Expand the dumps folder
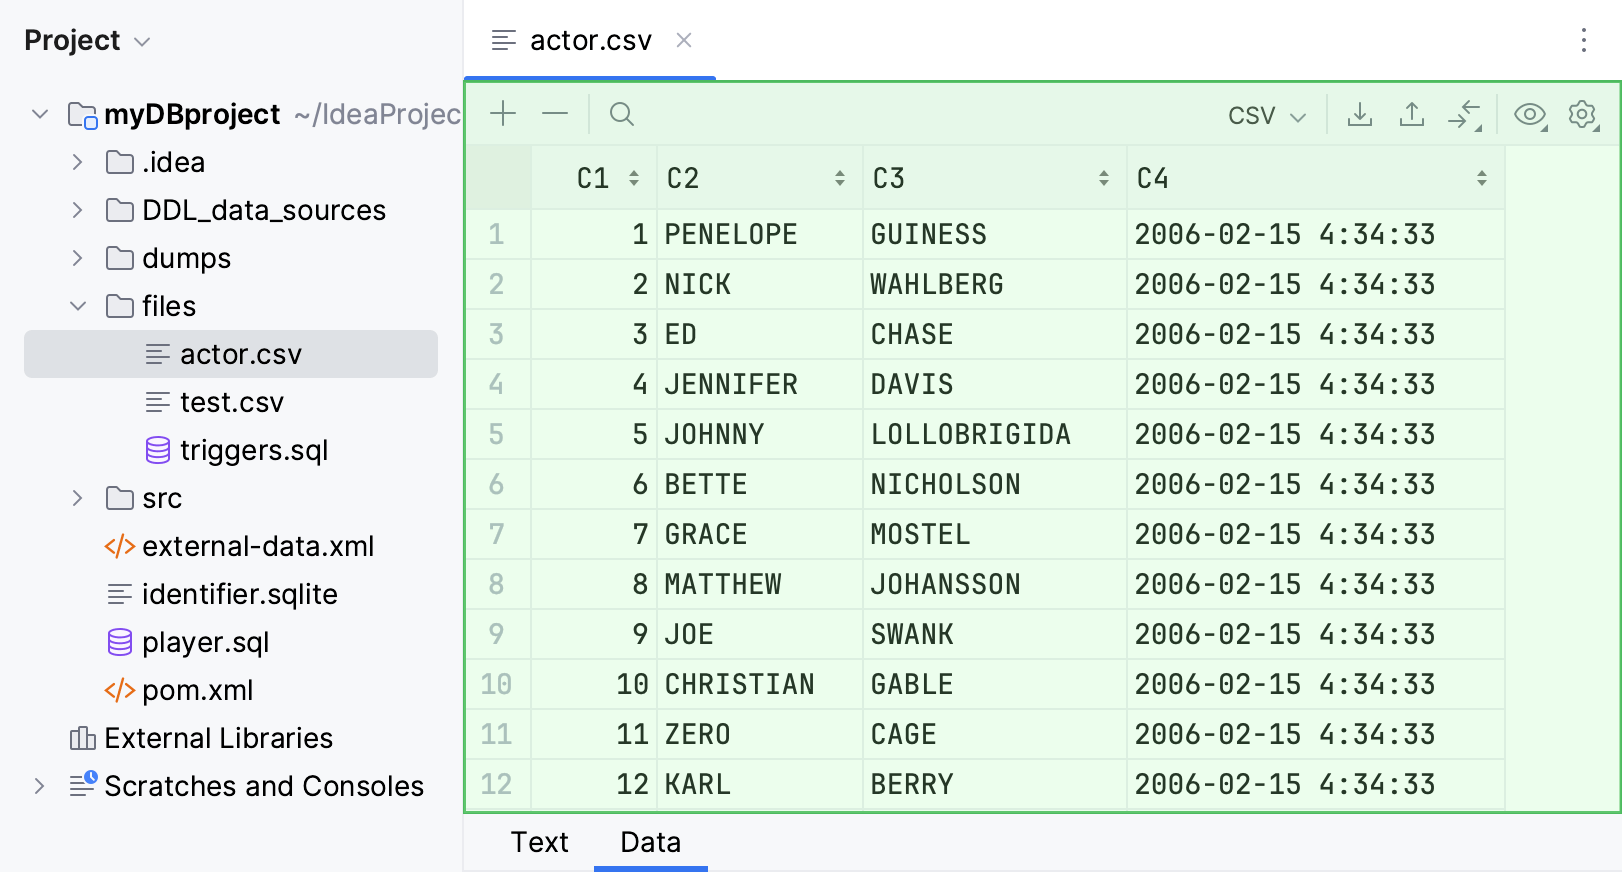This screenshot has width=1622, height=872. click(78, 258)
